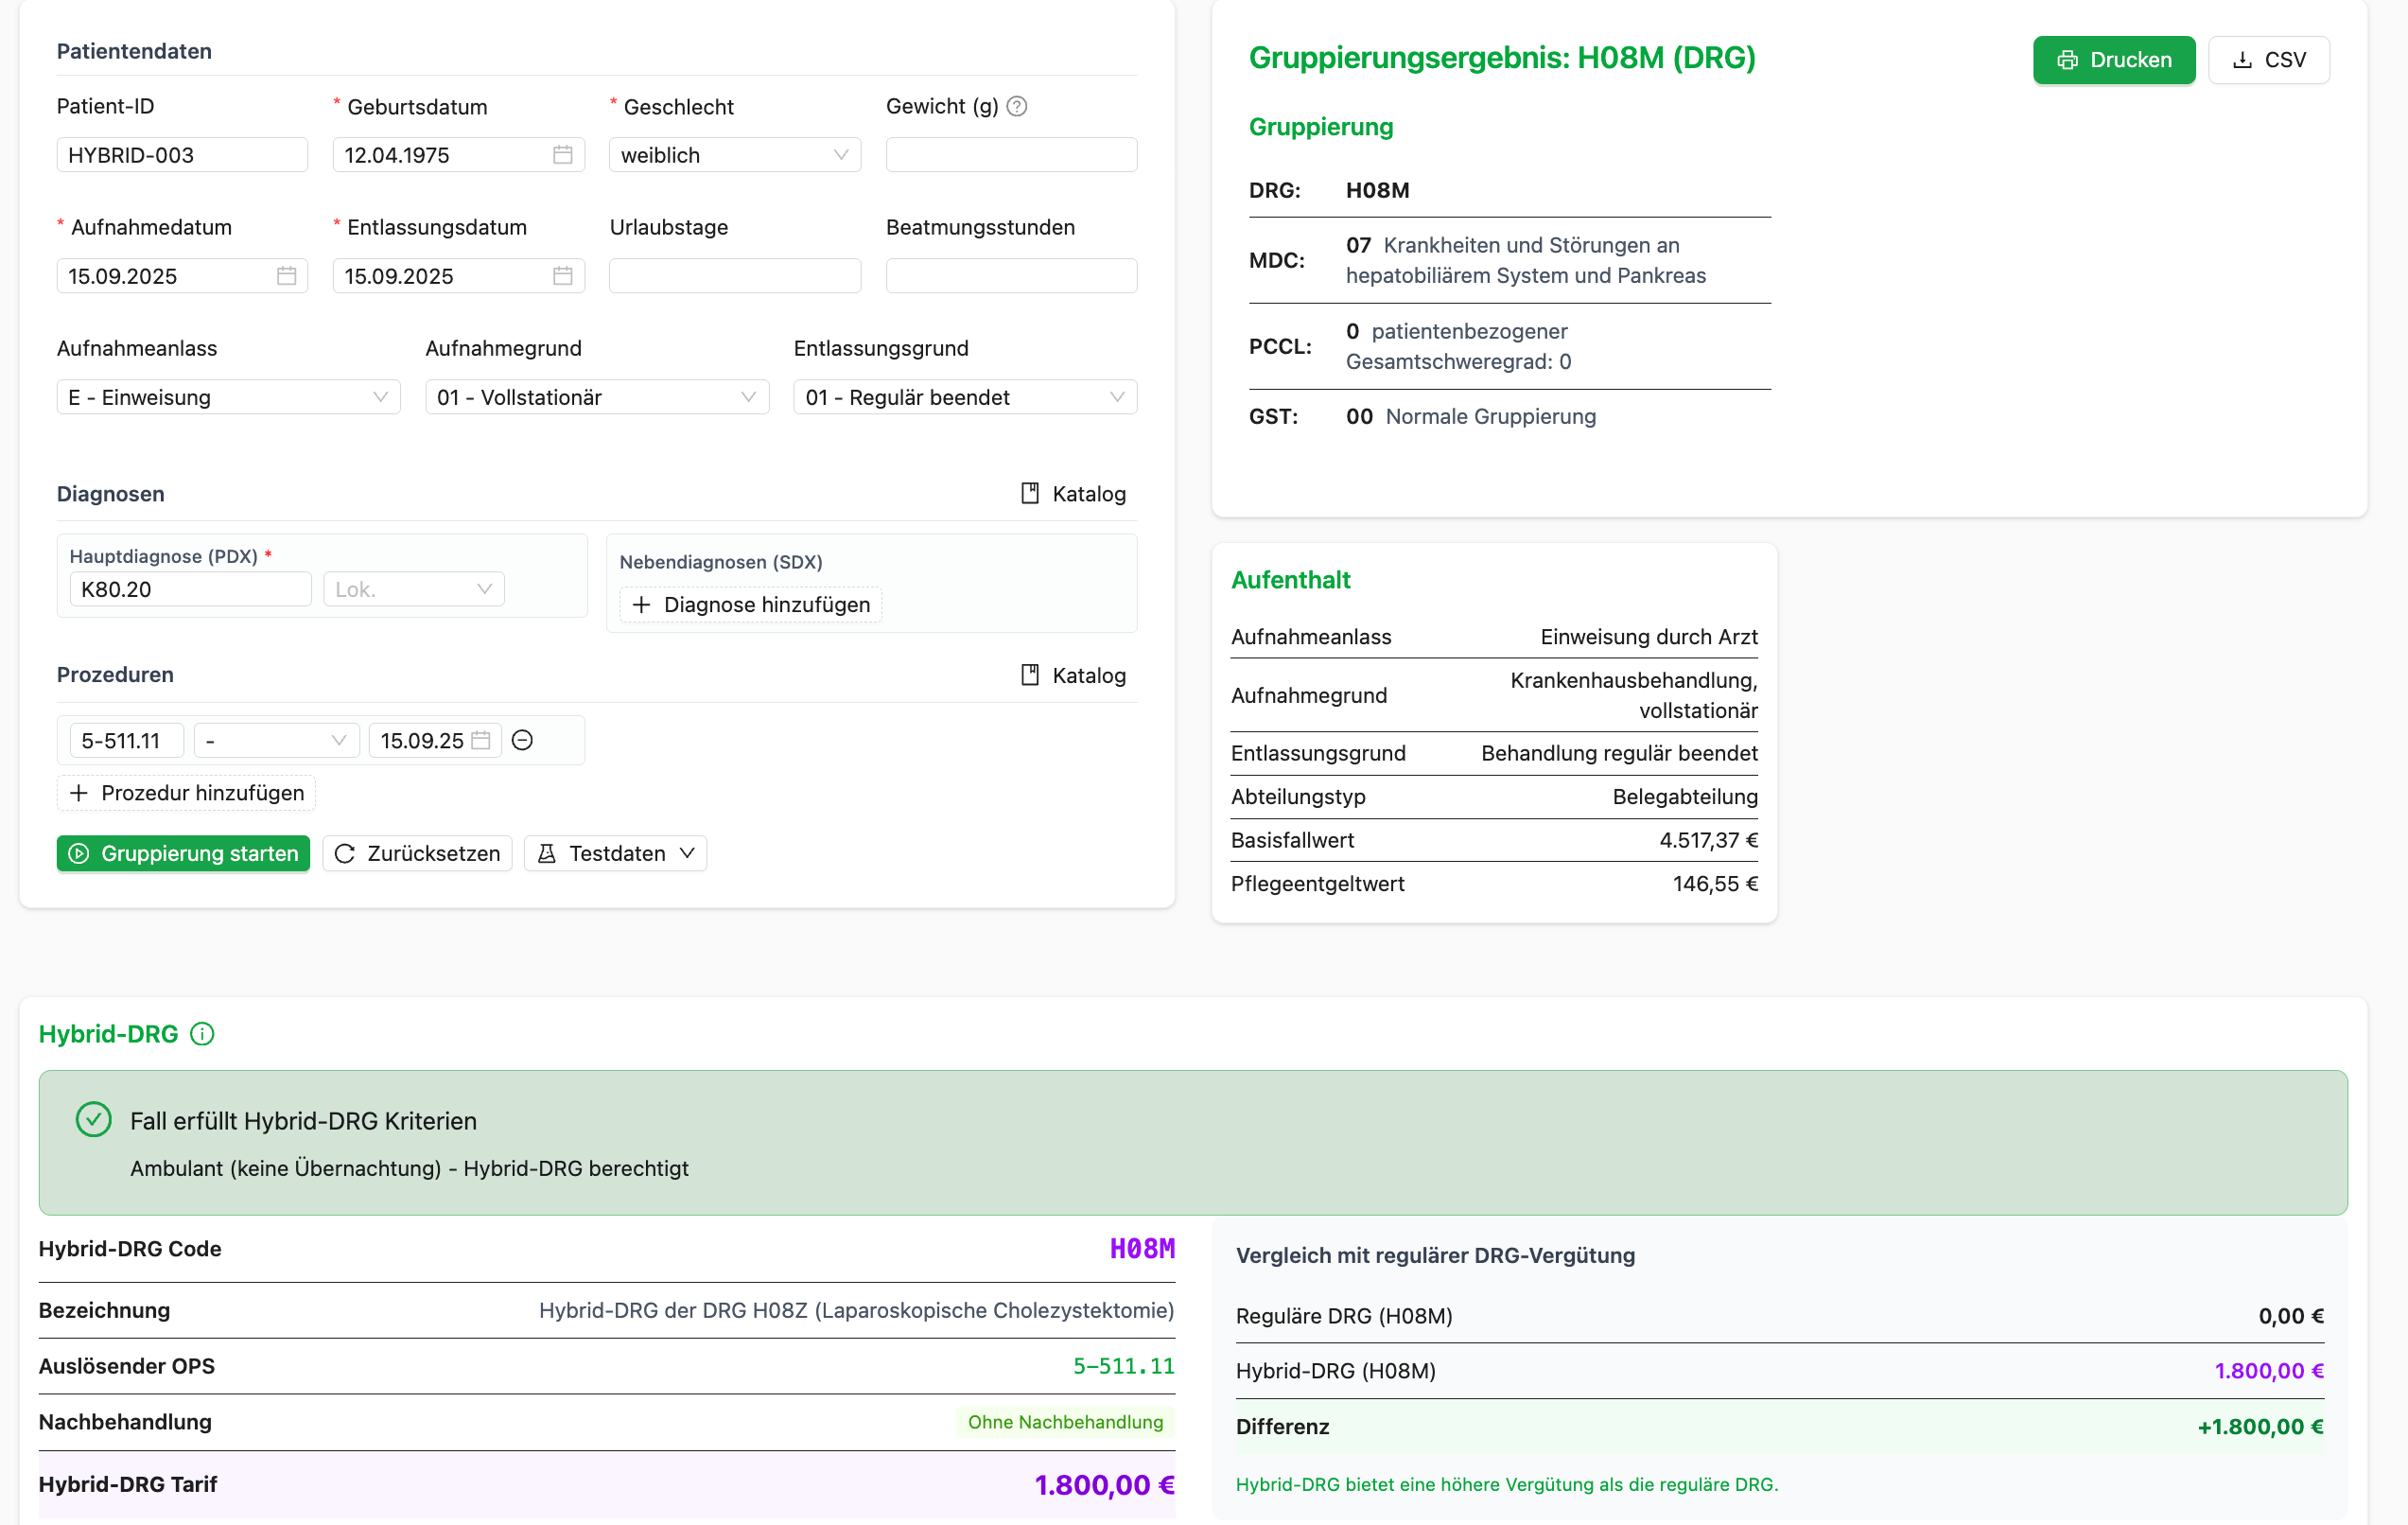Viewport: 2408px width, 1525px height.
Task: Click the procedure code field 5-511.11
Action: pos(127,741)
